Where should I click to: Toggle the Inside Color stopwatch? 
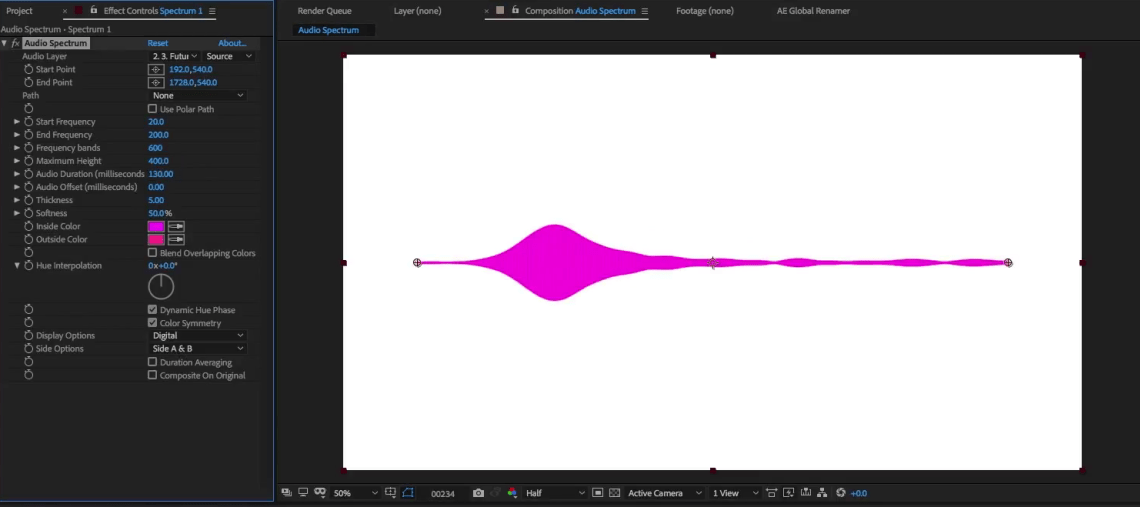click(28, 226)
